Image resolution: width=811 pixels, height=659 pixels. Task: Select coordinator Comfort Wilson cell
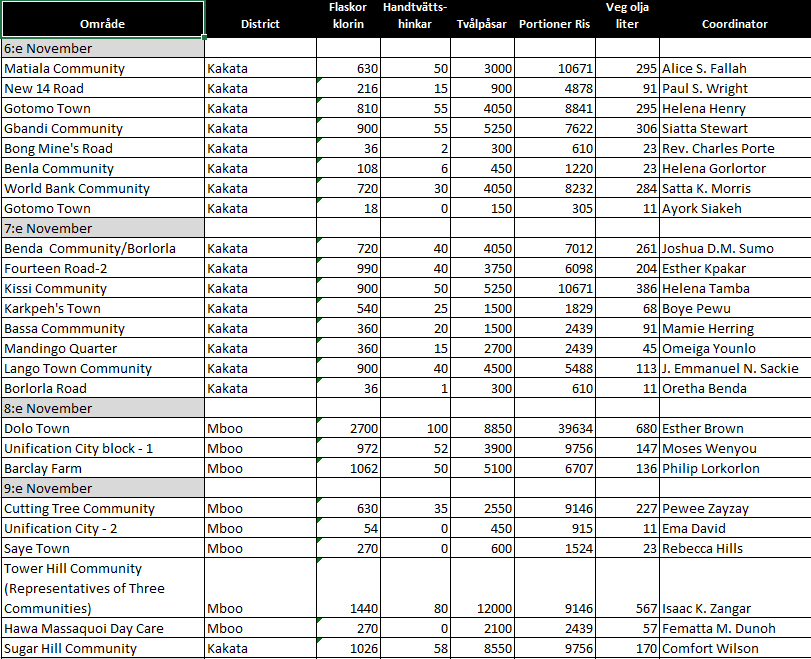point(734,648)
